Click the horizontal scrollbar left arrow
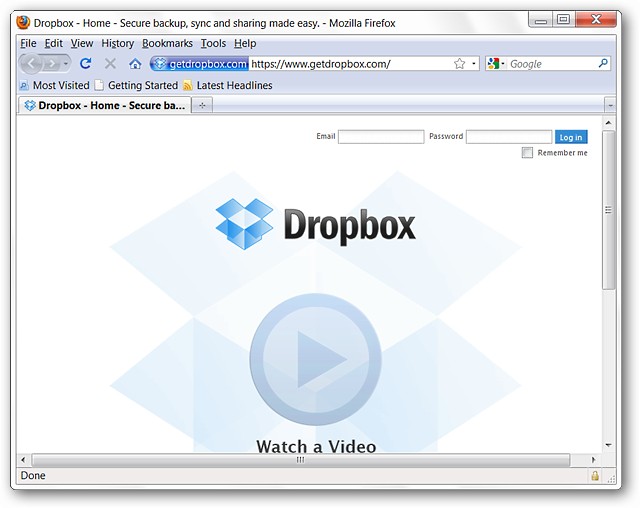Viewport: 640px width, 508px height. tap(23, 460)
